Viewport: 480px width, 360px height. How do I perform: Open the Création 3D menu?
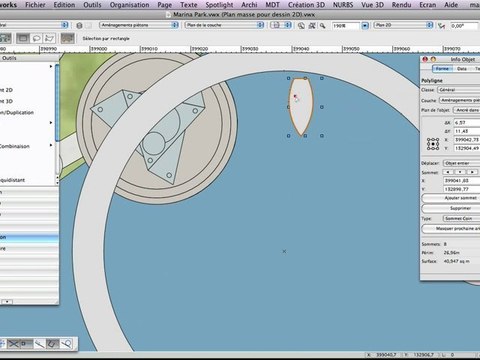[306, 5]
